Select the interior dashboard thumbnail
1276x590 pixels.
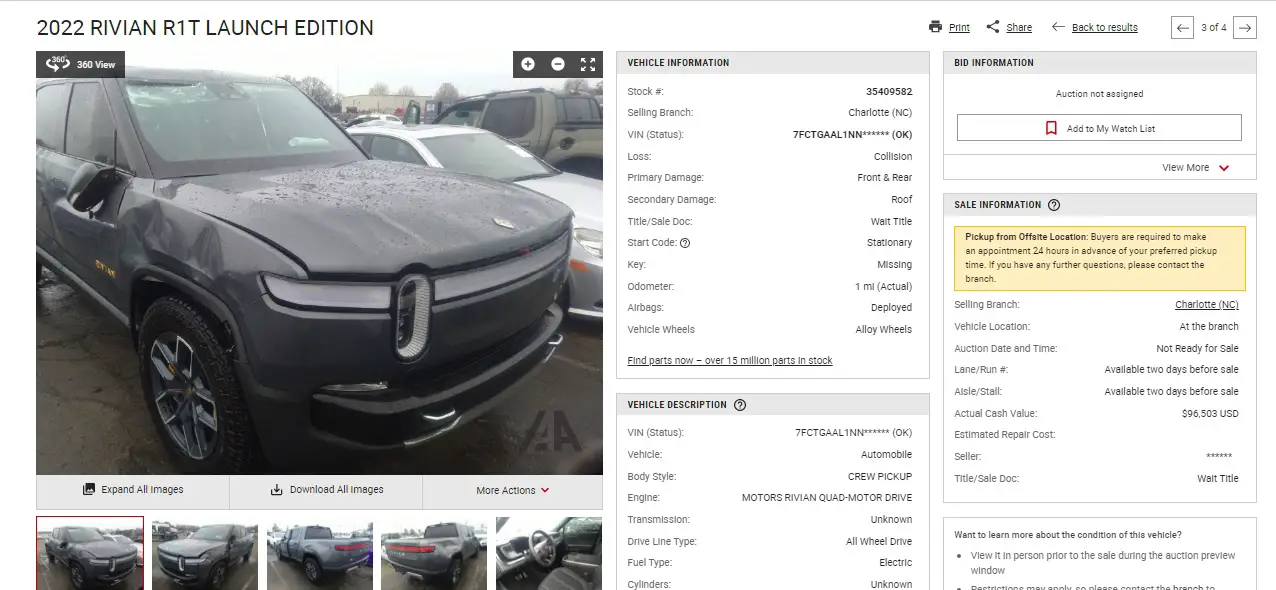click(x=549, y=553)
